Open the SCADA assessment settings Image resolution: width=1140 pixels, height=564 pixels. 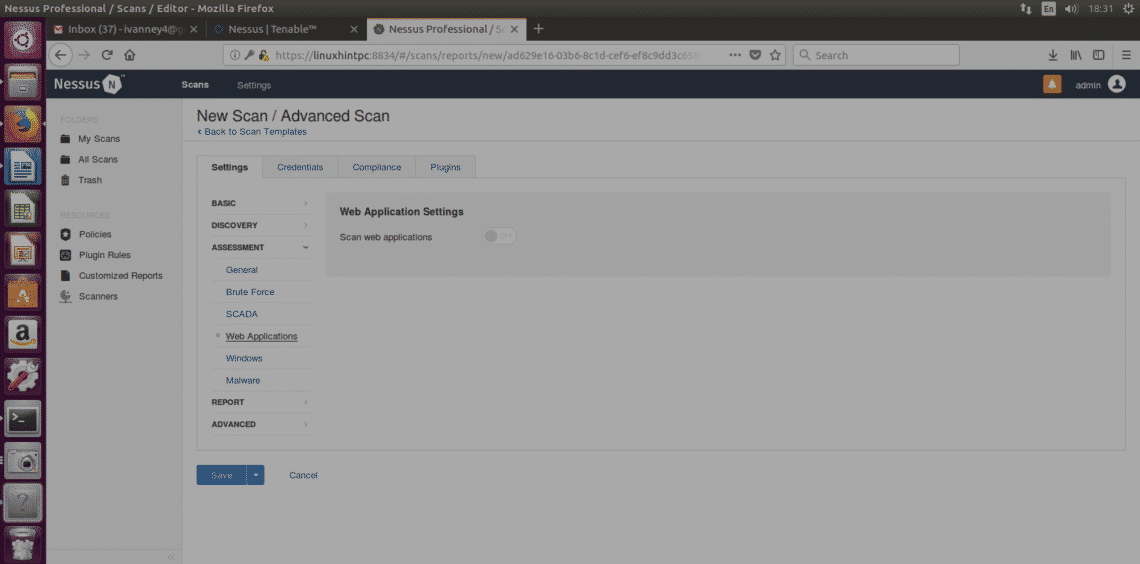(242, 314)
